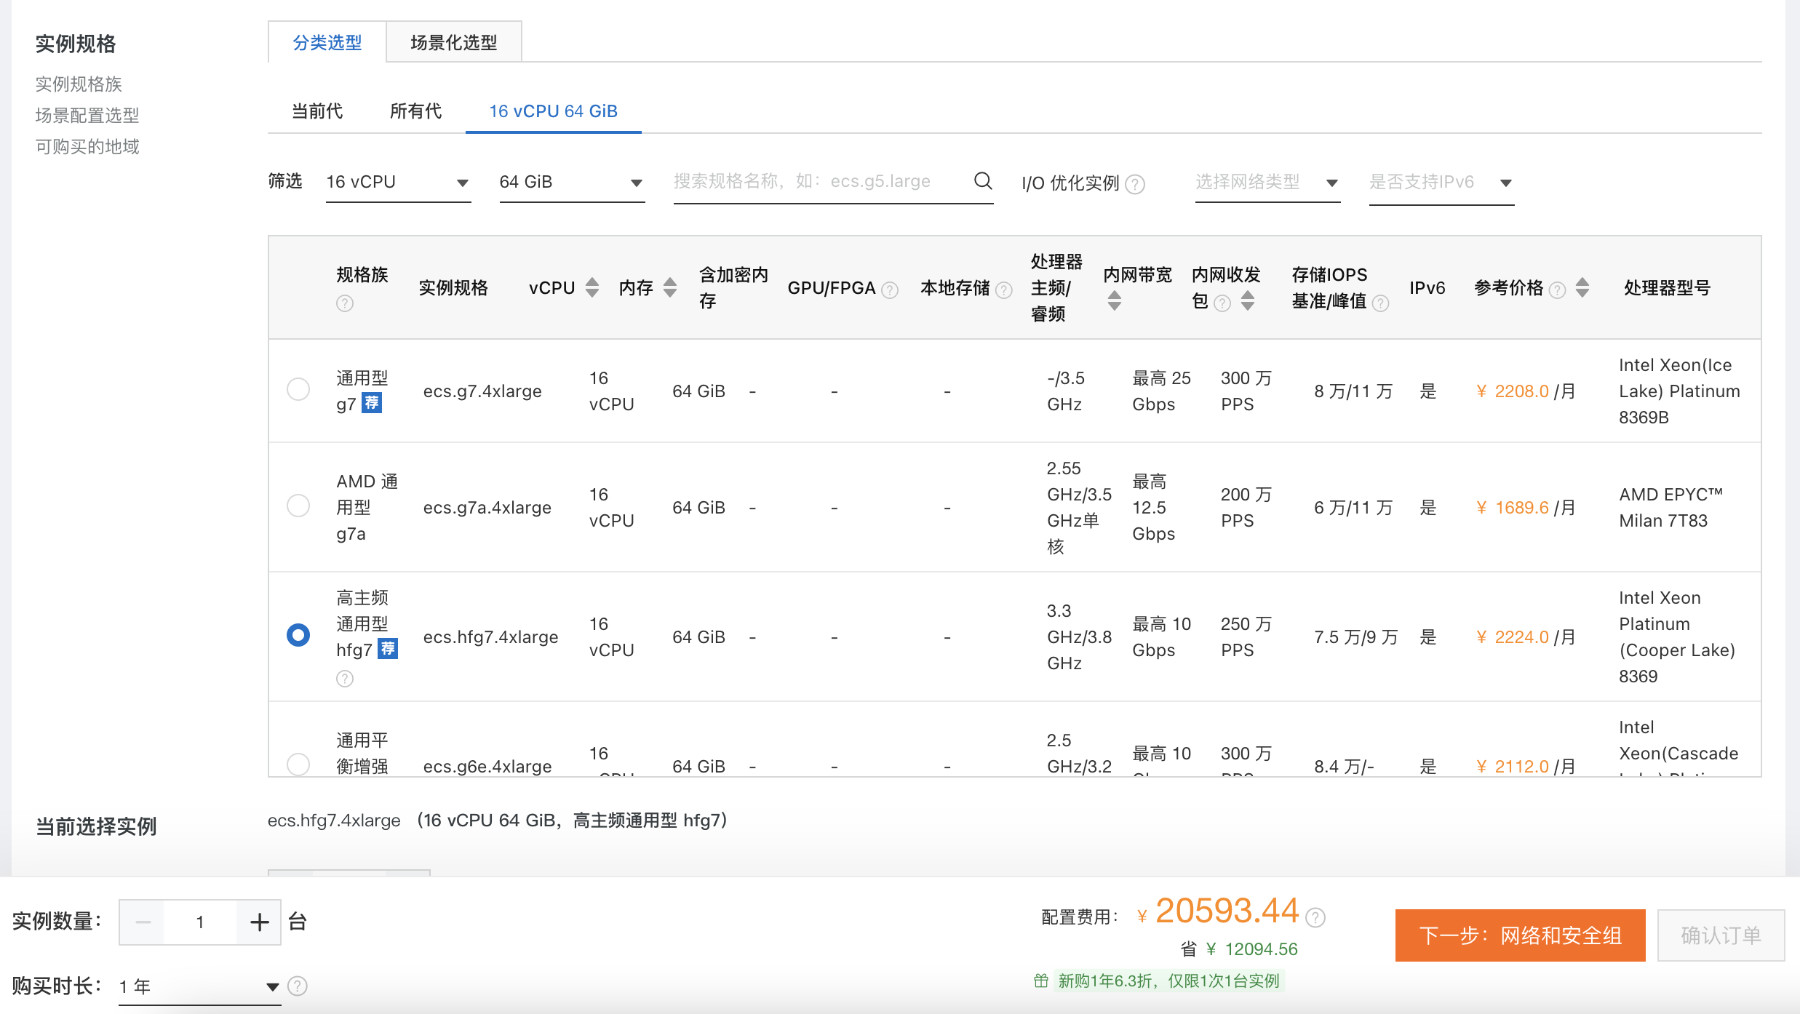Click the ecs.g7a.4xlarge spec name
The image size is (1800, 1014).
click(487, 507)
